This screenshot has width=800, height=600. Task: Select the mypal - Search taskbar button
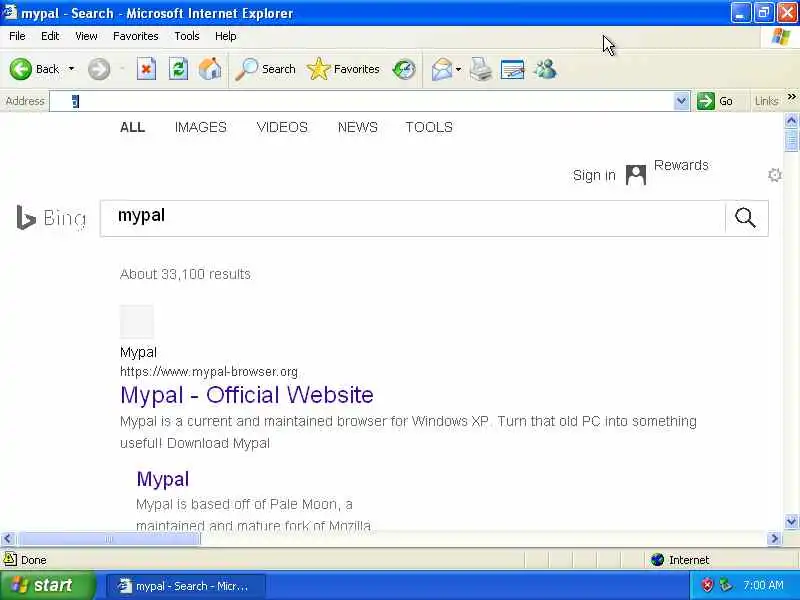pyautogui.click(x=186, y=586)
